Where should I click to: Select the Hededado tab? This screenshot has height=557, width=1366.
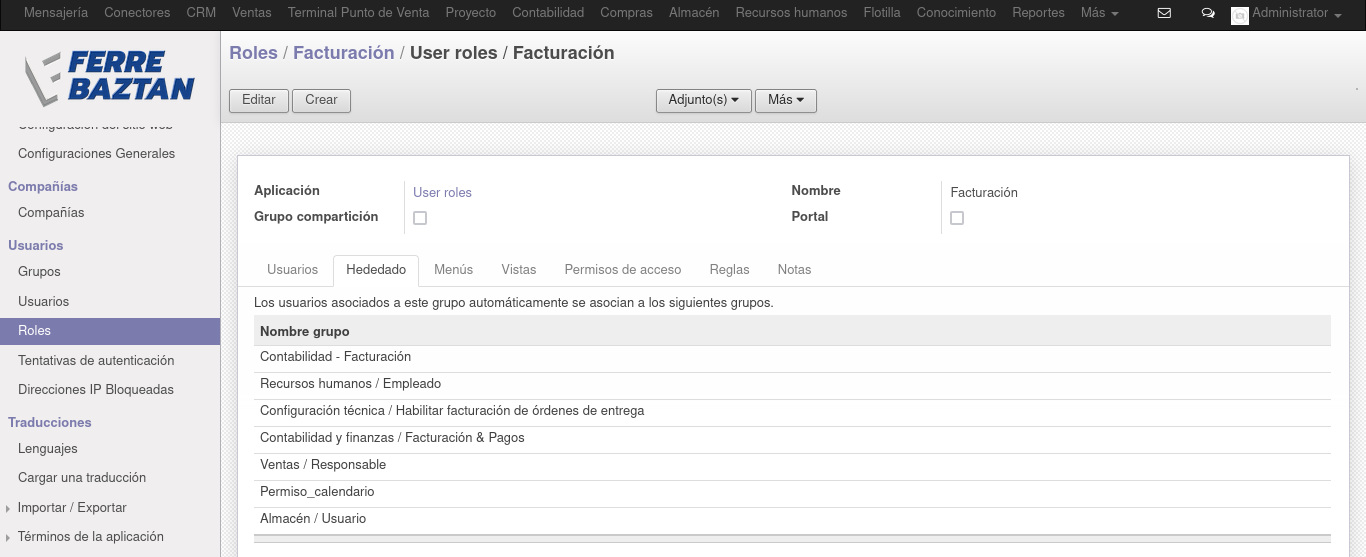376,270
